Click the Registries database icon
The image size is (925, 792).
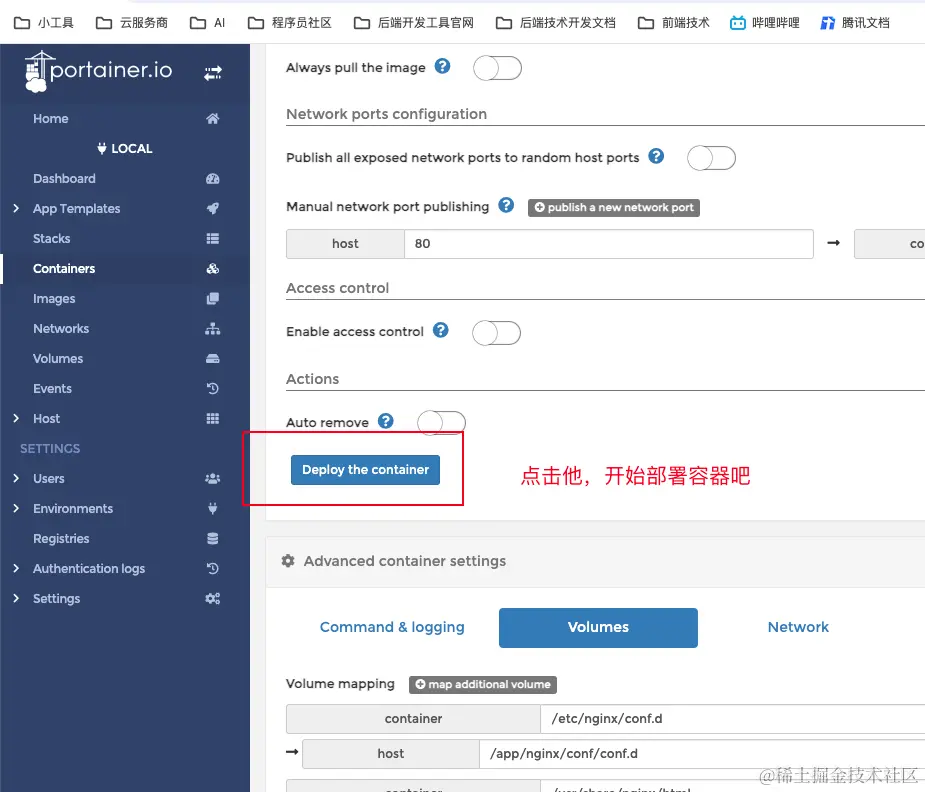click(212, 538)
